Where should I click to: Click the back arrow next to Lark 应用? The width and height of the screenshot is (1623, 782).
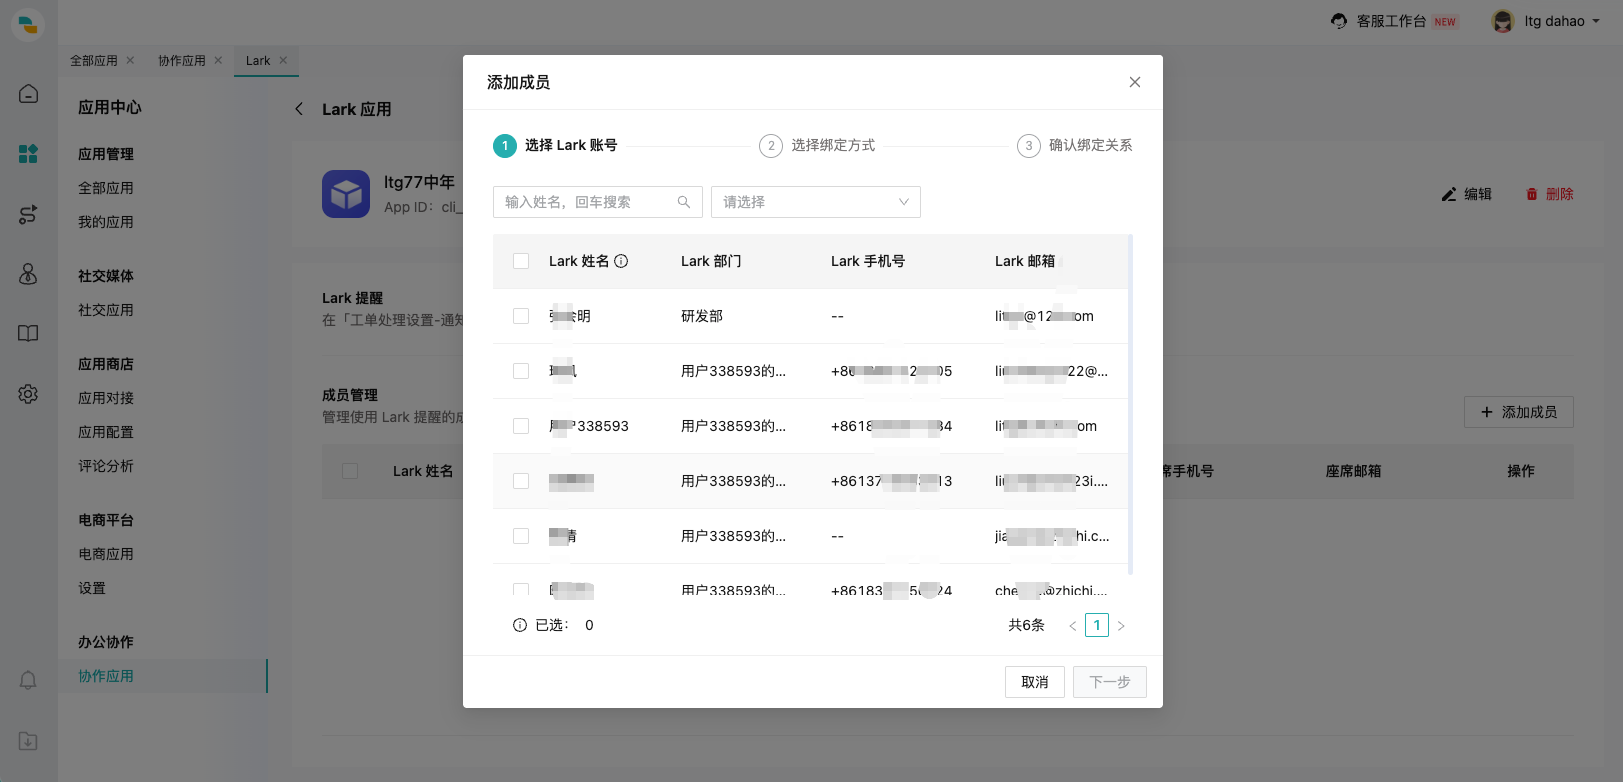point(299,109)
